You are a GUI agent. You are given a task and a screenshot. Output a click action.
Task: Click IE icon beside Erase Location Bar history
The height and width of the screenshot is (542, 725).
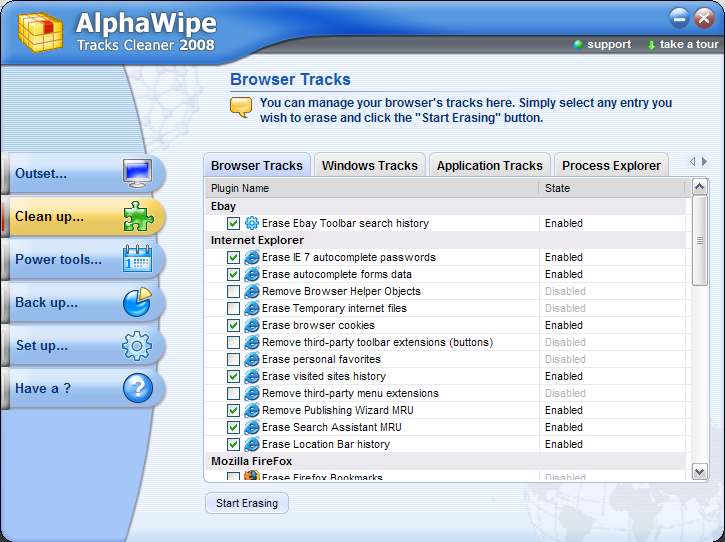click(x=252, y=444)
